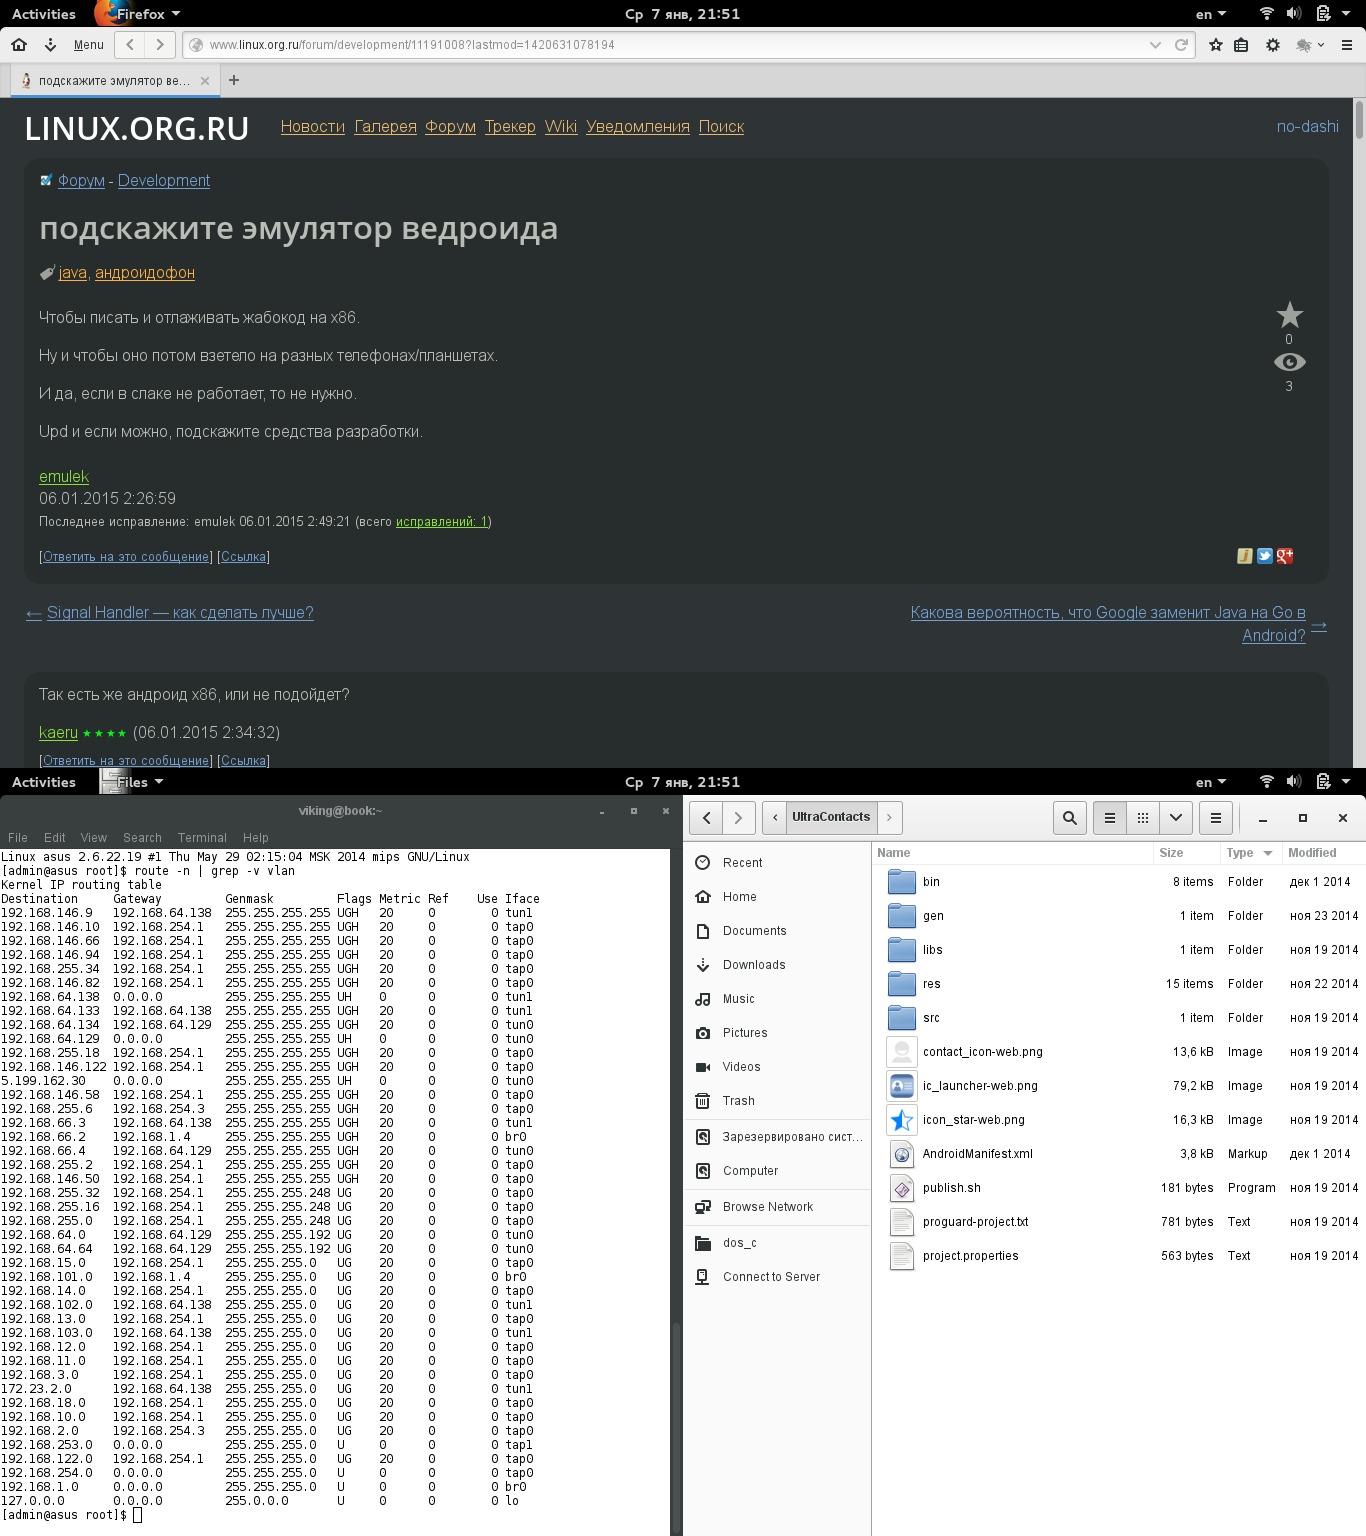Toggle the watch eye icon on post

click(1290, 362)
